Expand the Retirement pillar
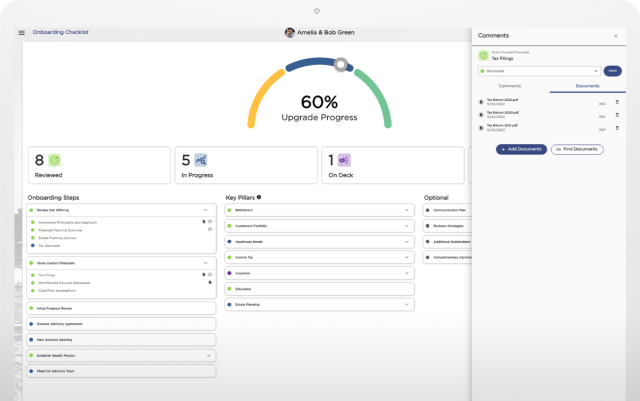This screenshot has height=401, width=640. [407, 210]
